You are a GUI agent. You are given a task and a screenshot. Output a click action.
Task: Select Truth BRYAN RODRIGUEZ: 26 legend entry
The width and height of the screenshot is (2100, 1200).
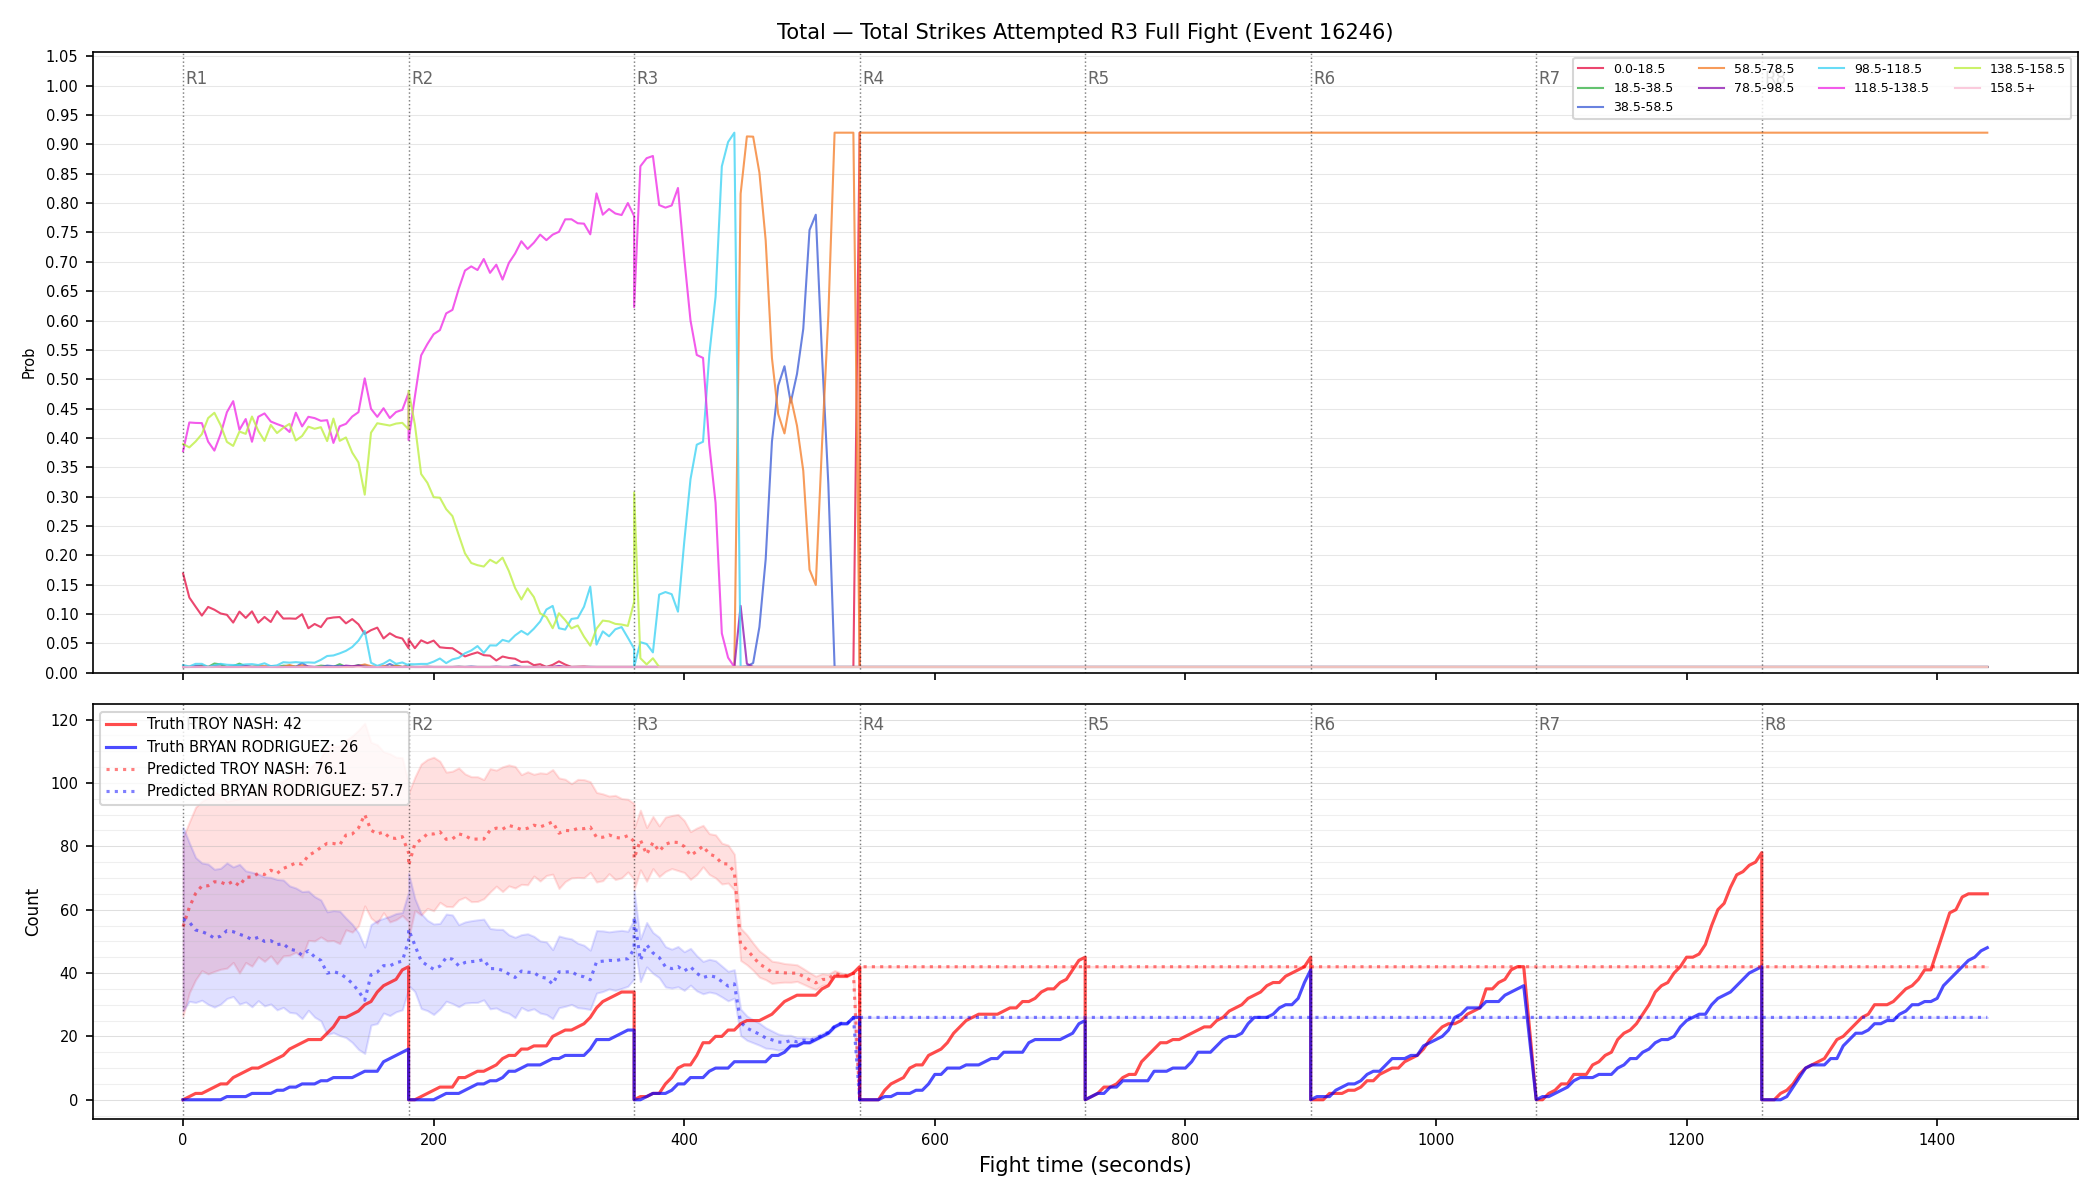(x=231, y=746)
